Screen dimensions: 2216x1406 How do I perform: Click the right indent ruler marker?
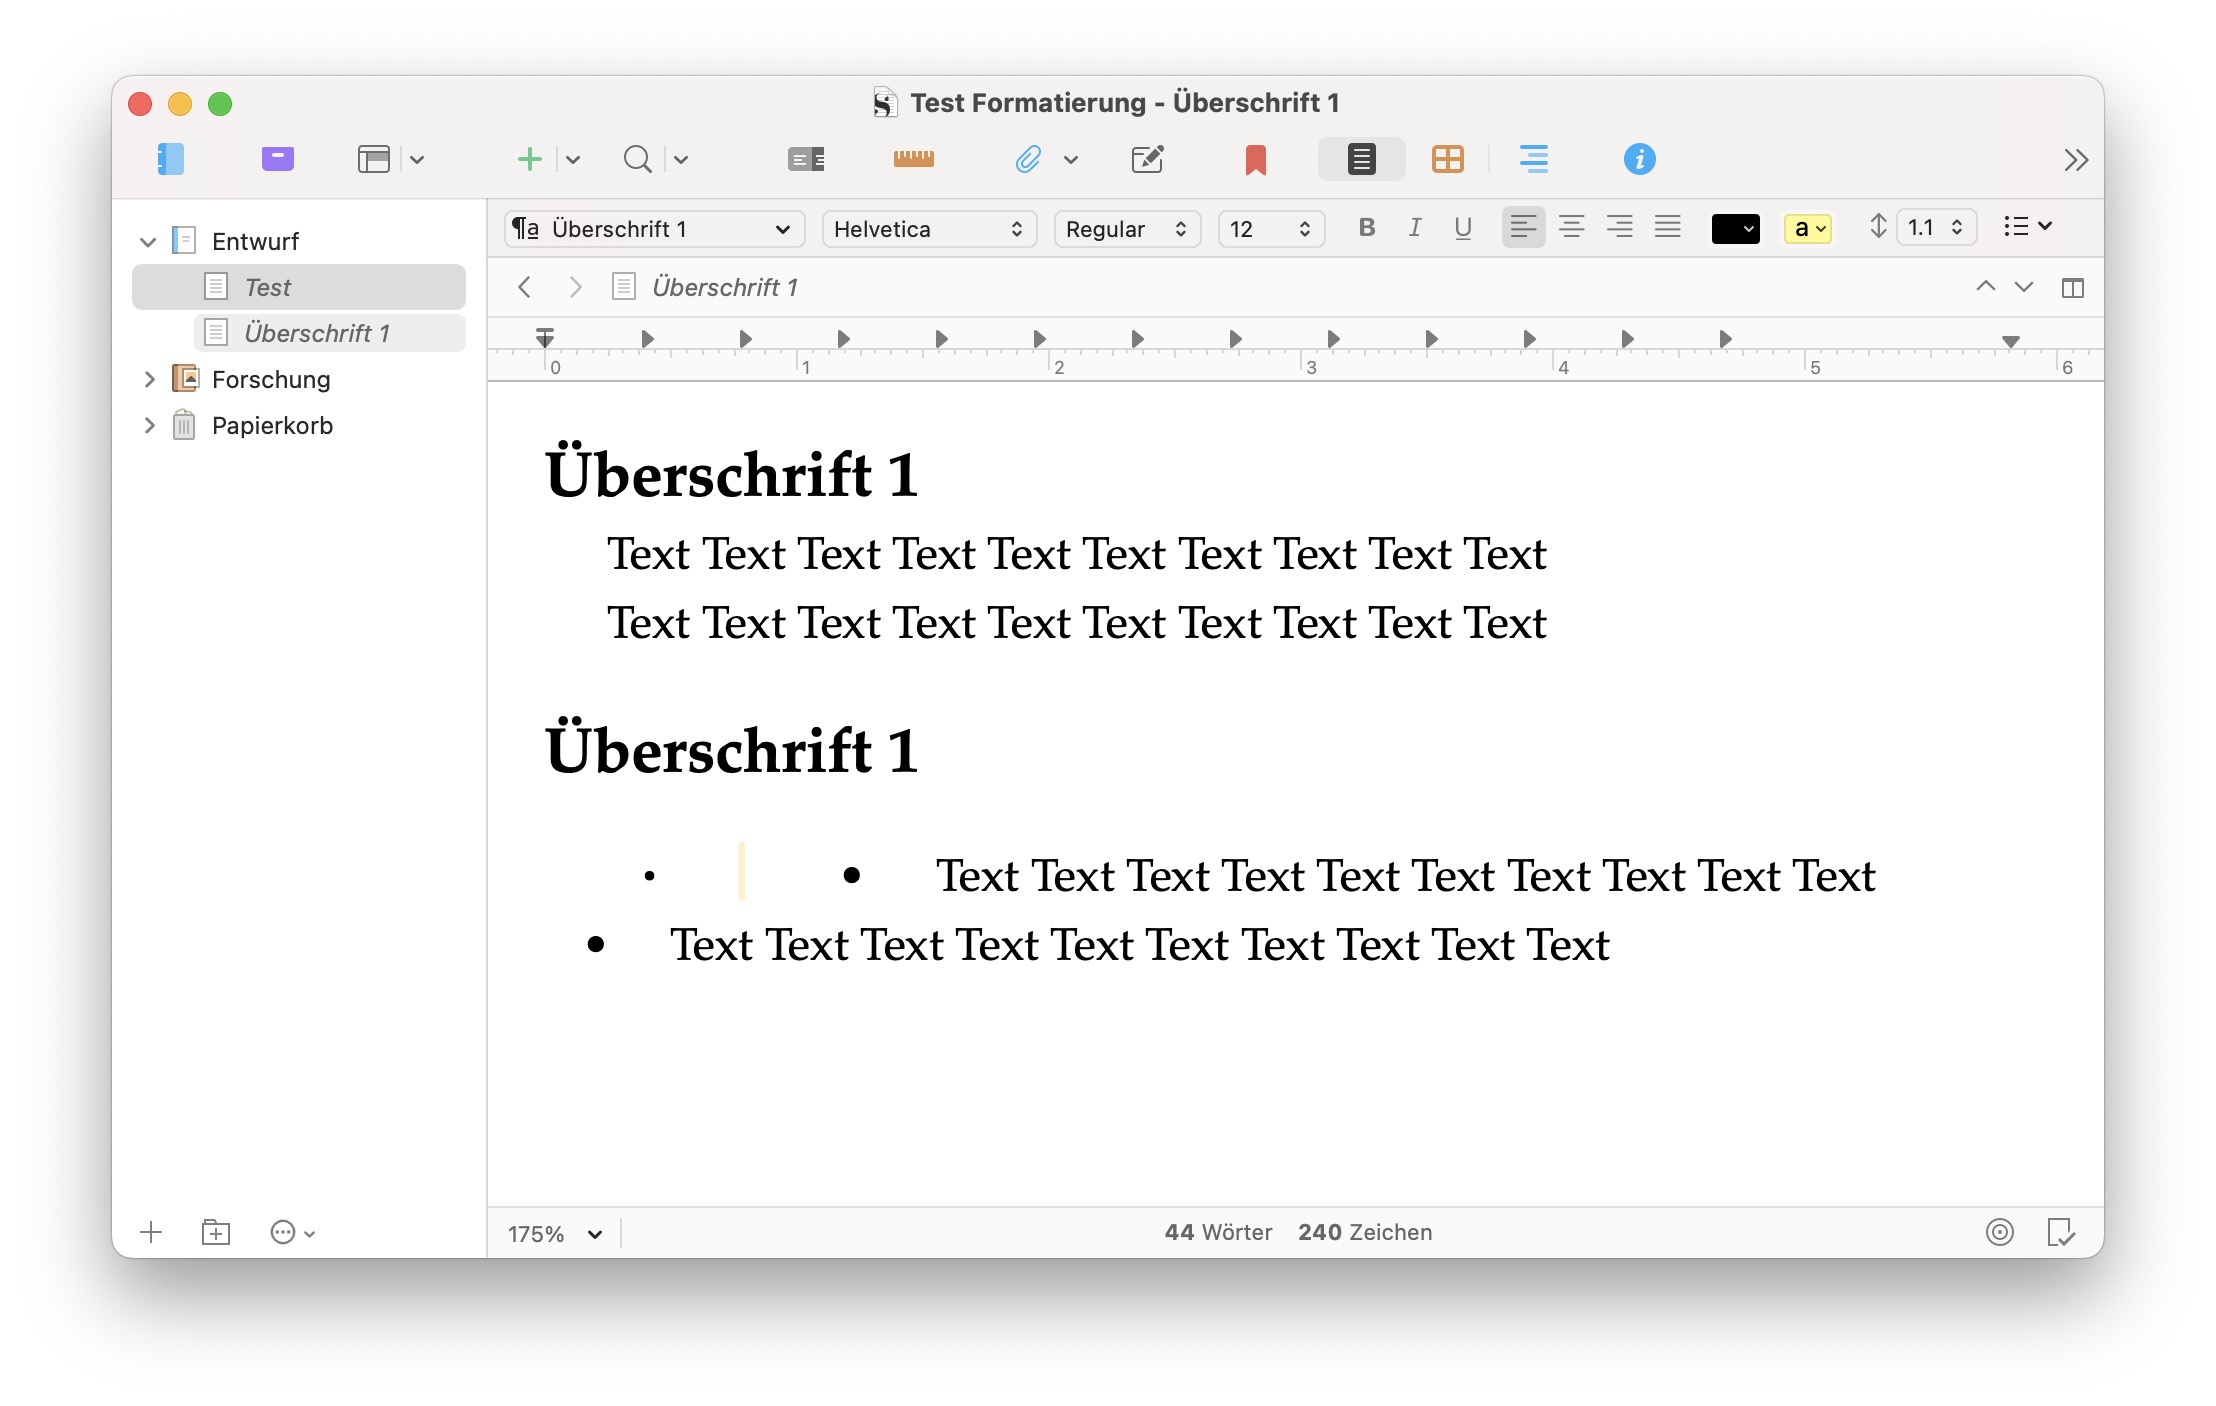(x=2011, y=341)
